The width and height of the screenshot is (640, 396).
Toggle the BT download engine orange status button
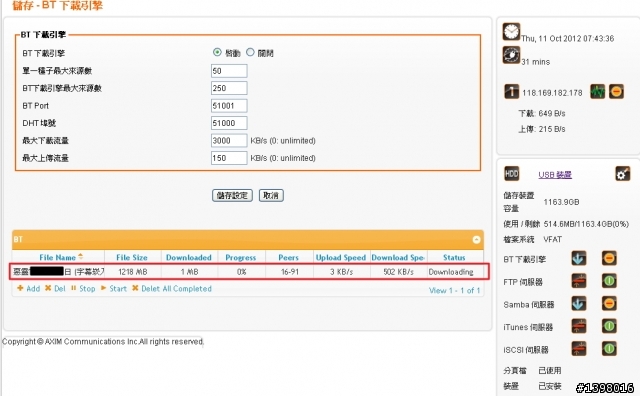(x=609, y=258)
